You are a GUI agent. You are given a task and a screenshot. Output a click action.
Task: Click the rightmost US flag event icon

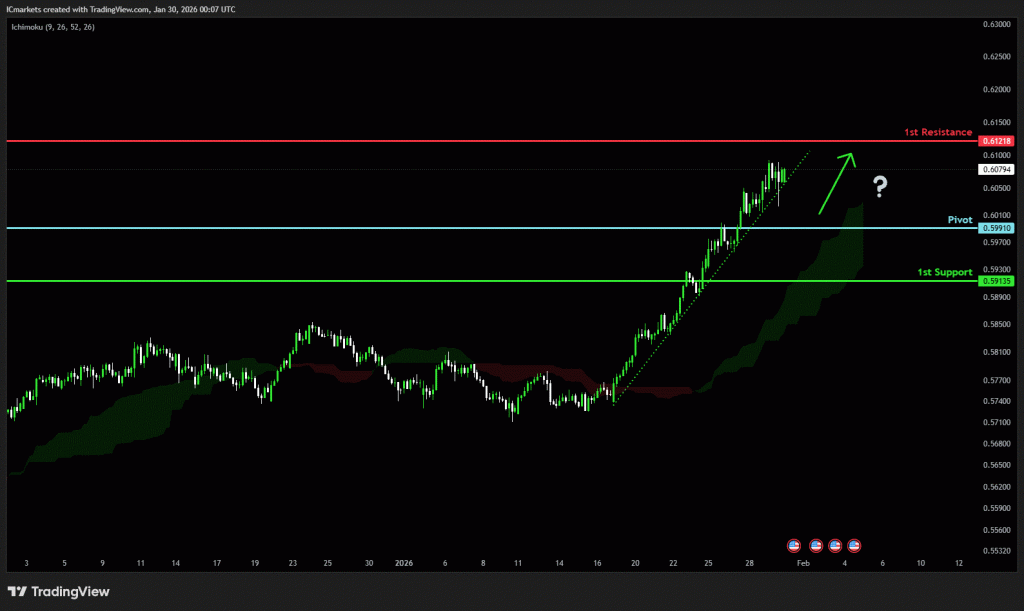(855, 545)
